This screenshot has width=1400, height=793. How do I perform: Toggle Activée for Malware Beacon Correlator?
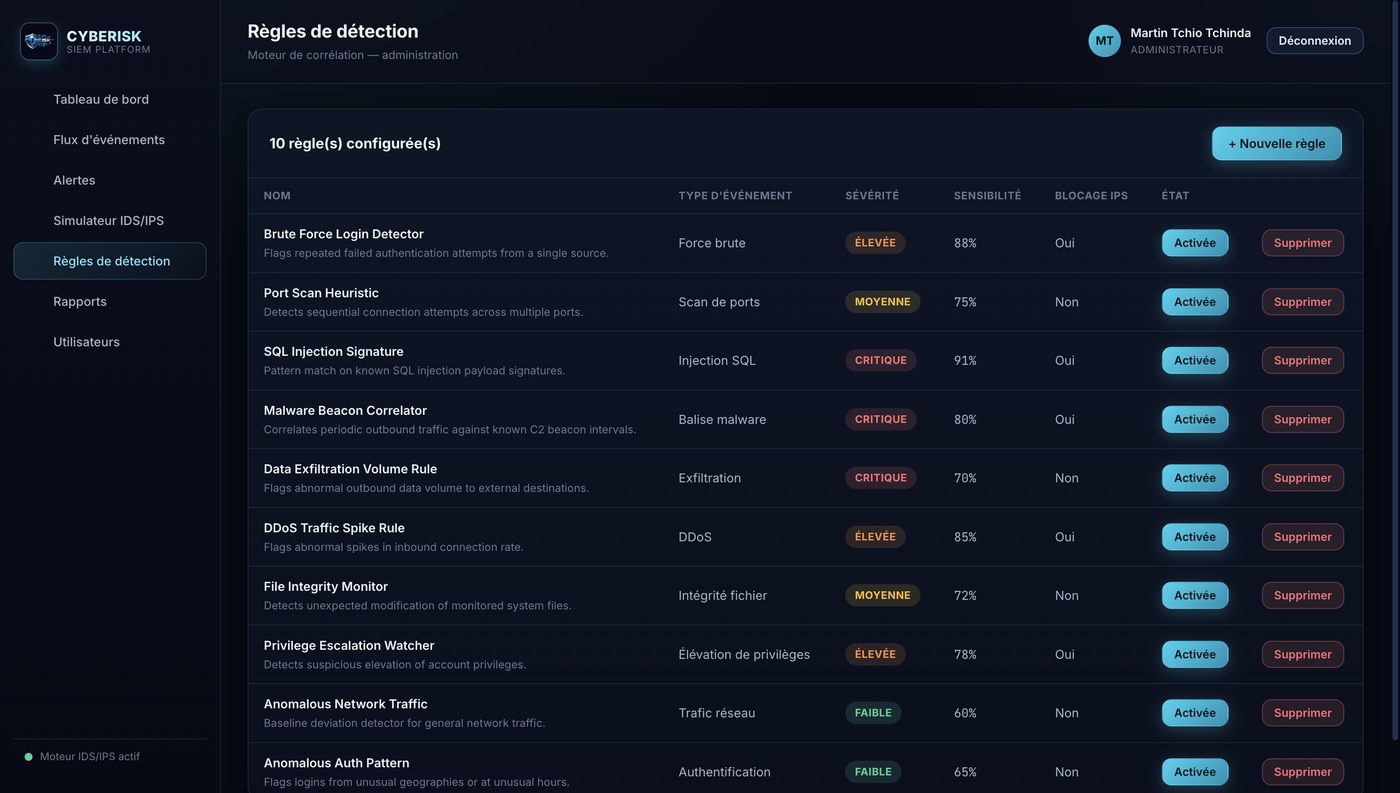pyautogui.click(x=1195, y=419)
